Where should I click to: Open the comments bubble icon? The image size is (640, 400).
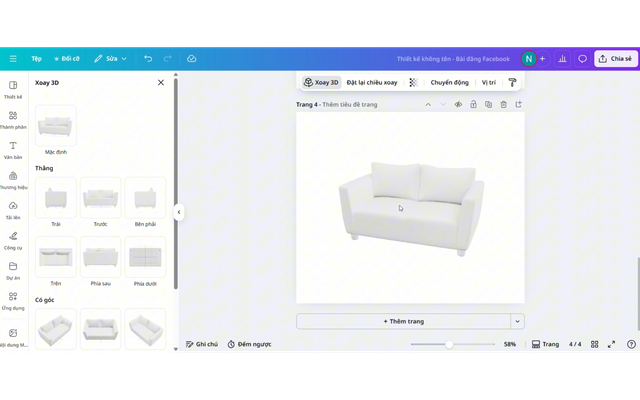coord(582,59)
